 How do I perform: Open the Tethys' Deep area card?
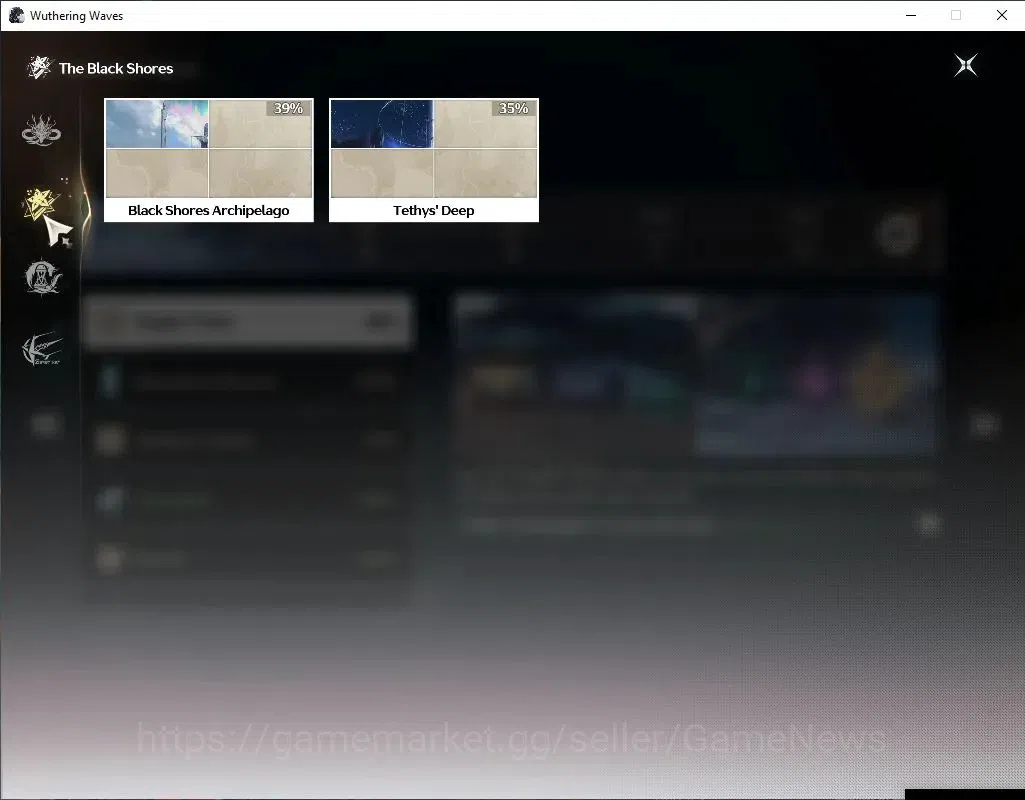(x=434, y=160)
